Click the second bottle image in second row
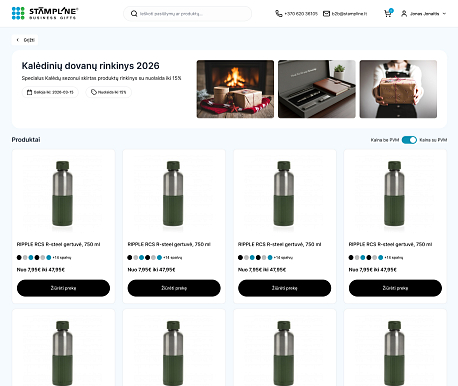458x386 pixels. pos(173,353)
